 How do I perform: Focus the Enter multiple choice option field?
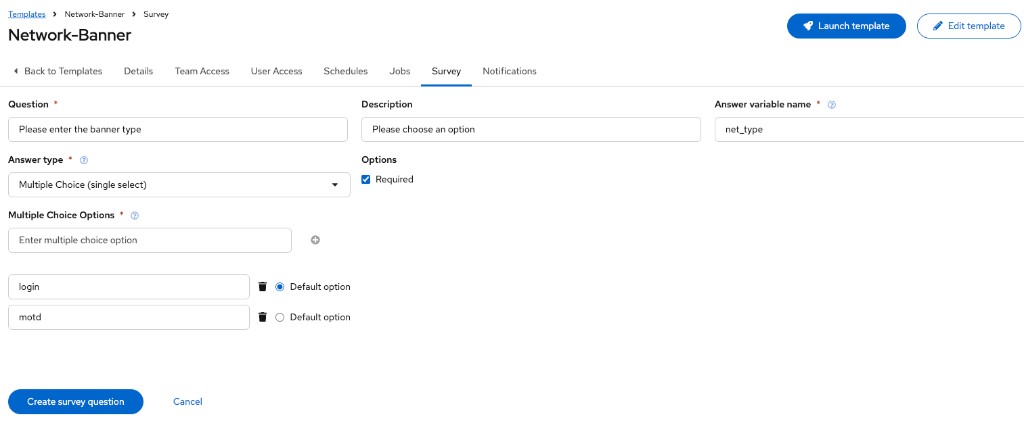point(150,240)
